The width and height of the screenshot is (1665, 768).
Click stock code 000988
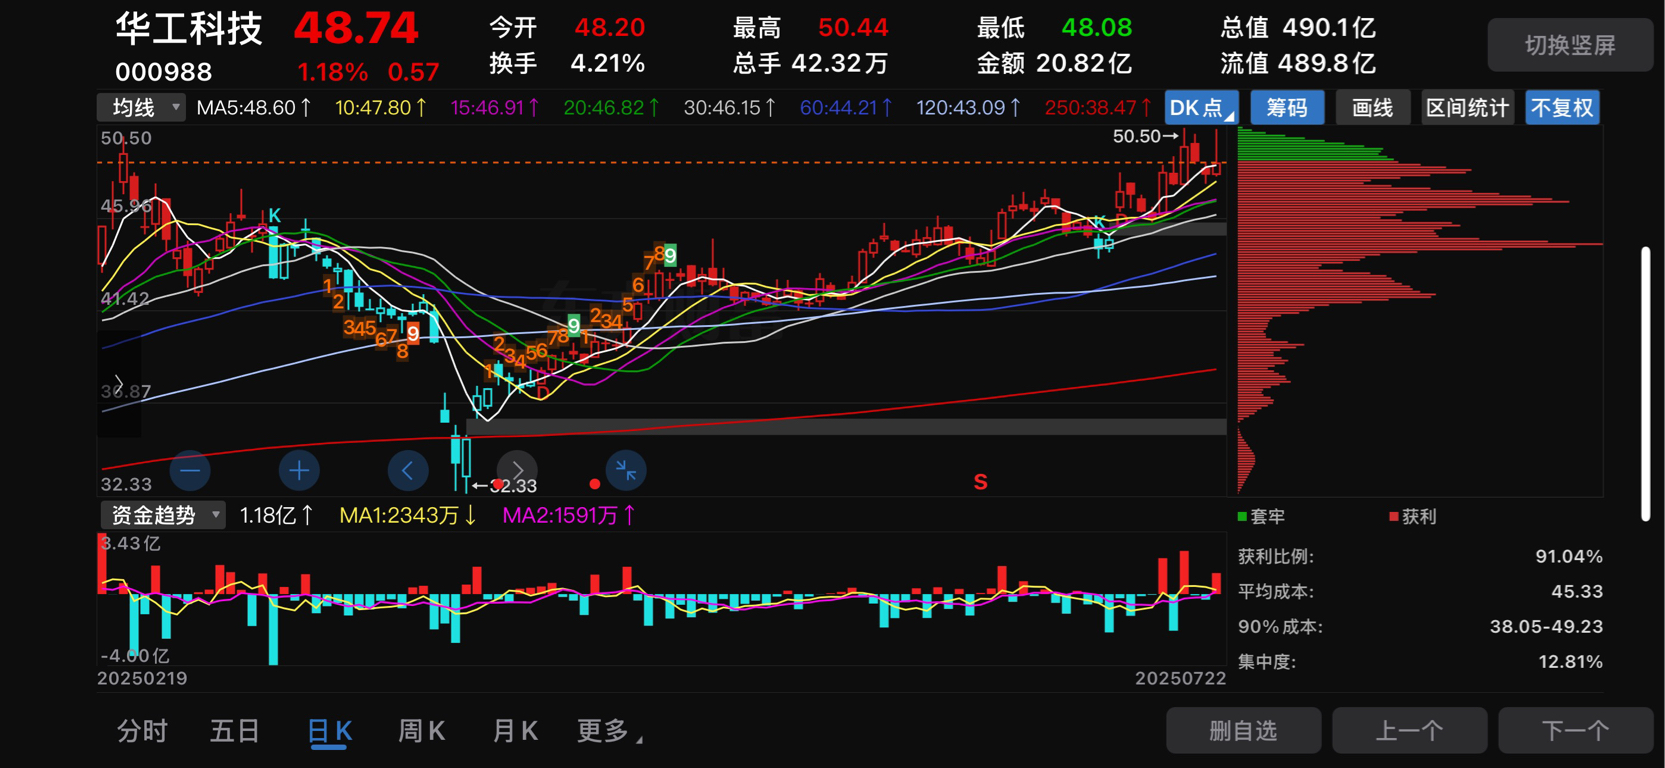coord(163,72)
